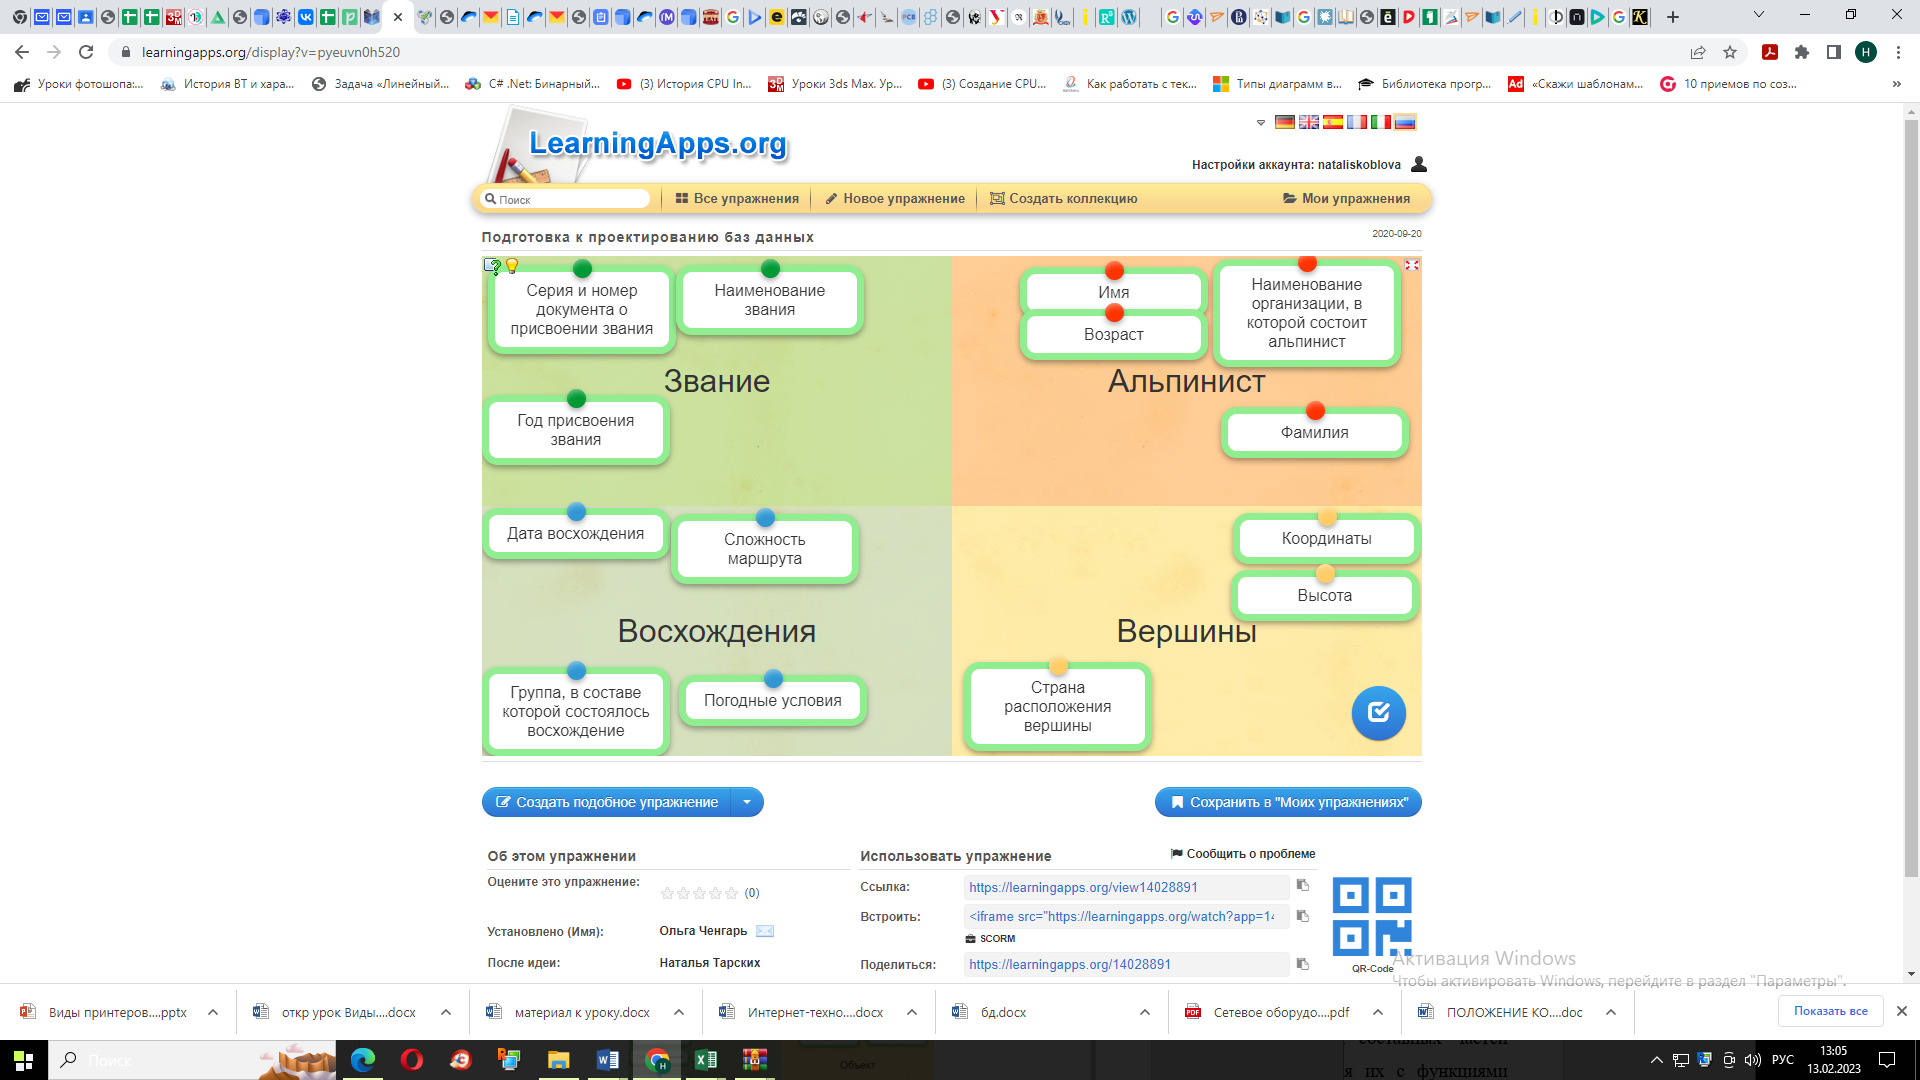Screen dimensions: 1920x1080
Task: Open language dropdown arrow near flags
Action: coord(1261,123)
